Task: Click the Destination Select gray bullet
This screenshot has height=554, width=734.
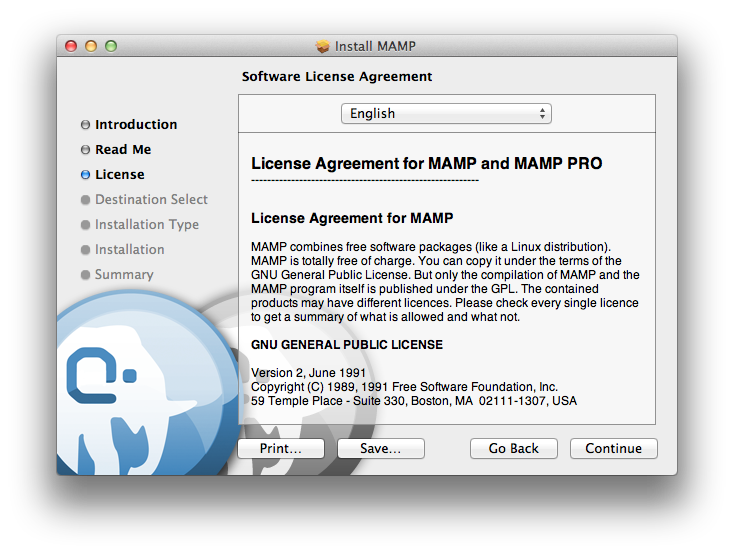Action: click(85, 200)
